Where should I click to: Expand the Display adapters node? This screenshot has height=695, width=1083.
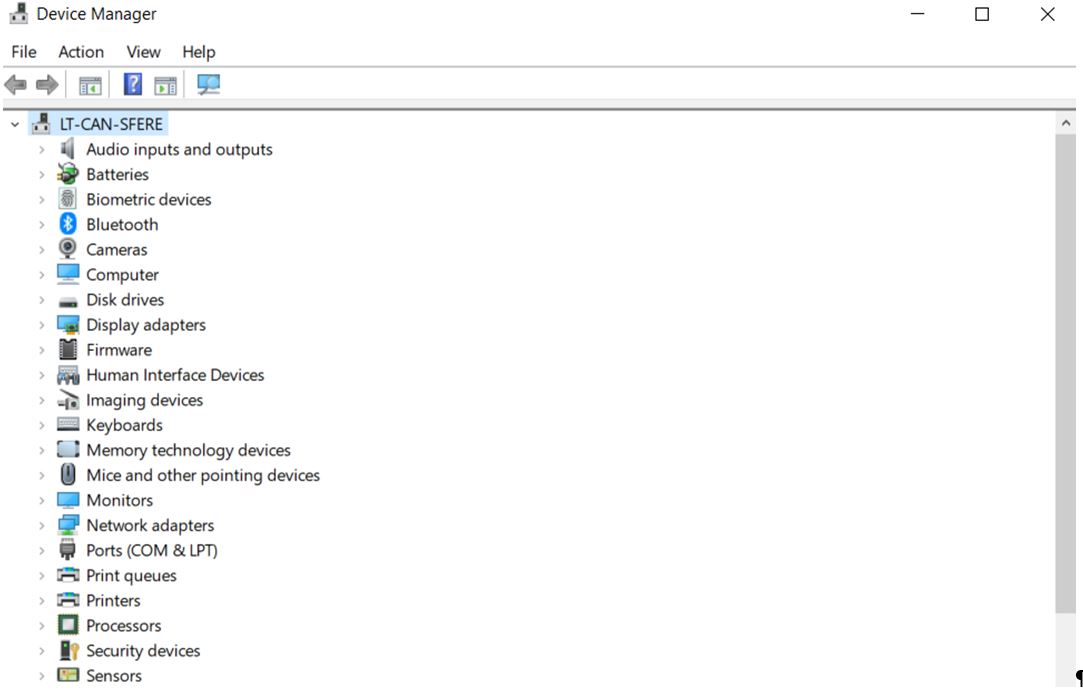pos(42,325)
